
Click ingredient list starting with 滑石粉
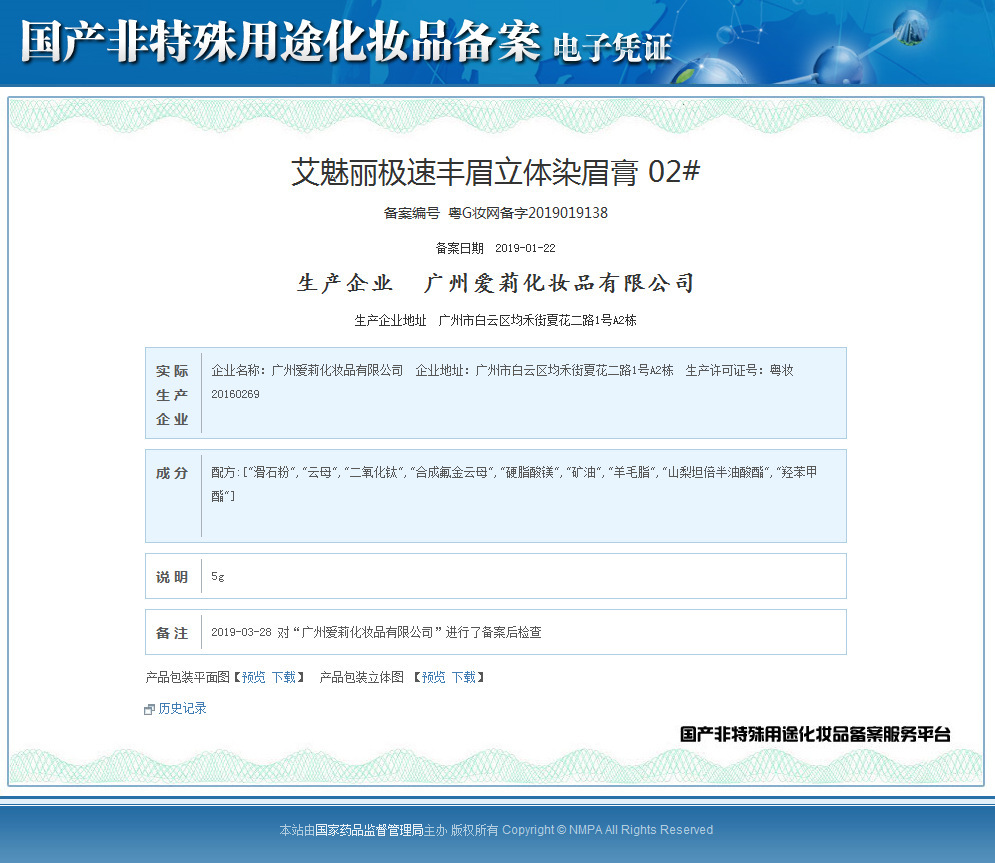[x=514, y=484]
